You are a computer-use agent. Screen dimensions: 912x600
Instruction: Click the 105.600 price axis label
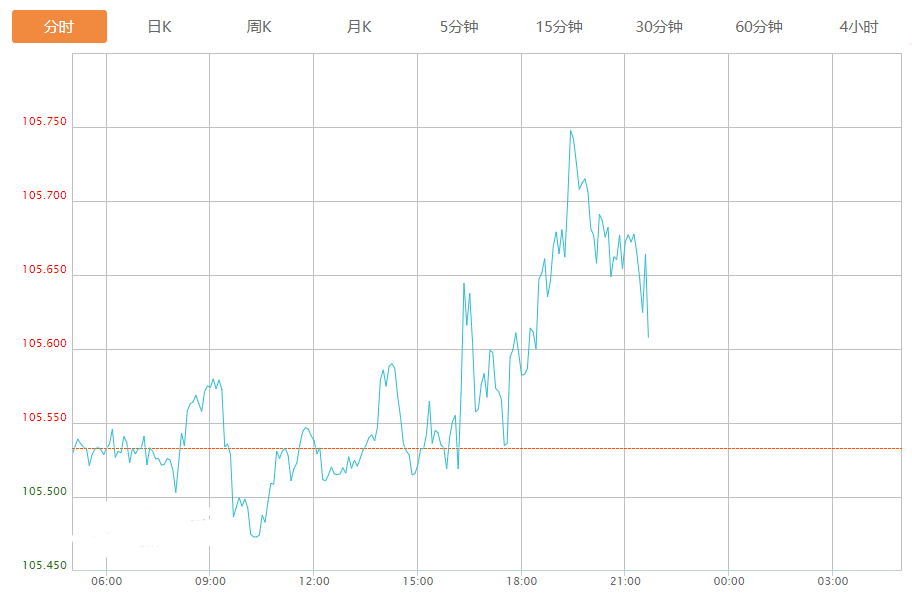tap(43, 344)
